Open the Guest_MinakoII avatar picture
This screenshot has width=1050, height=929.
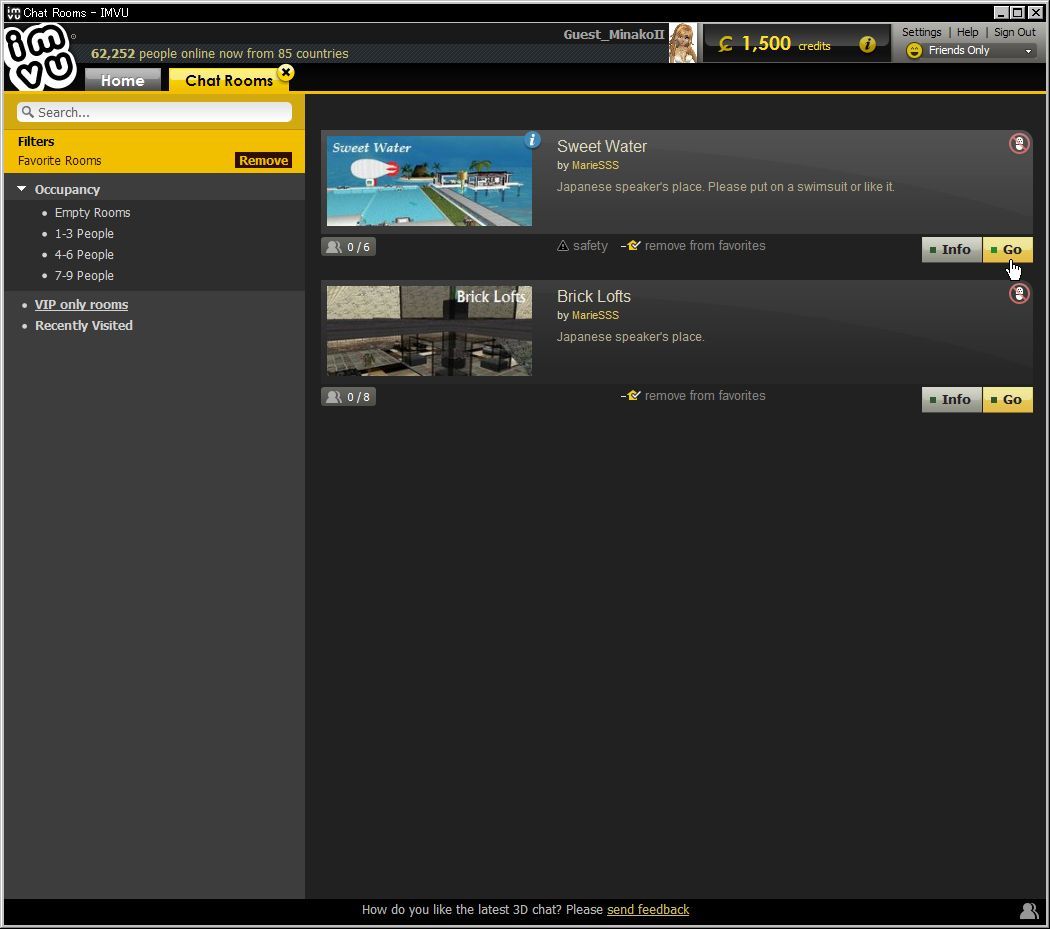682,43
